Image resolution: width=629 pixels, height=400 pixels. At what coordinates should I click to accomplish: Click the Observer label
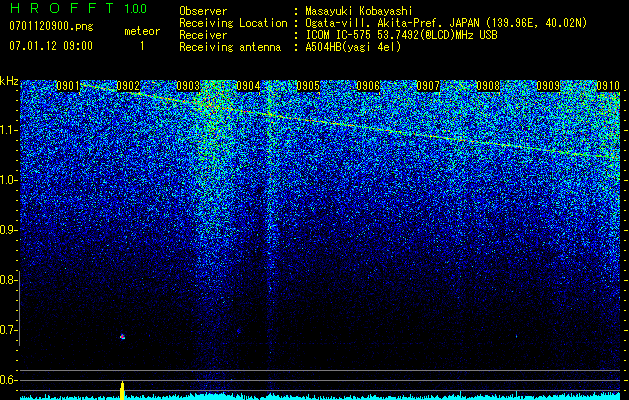tap(203, 11)
